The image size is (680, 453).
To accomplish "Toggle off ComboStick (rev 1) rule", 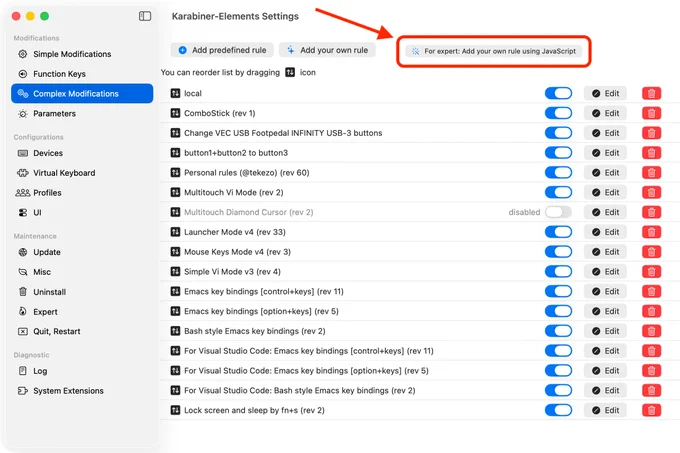I will (x=558, y=113).
